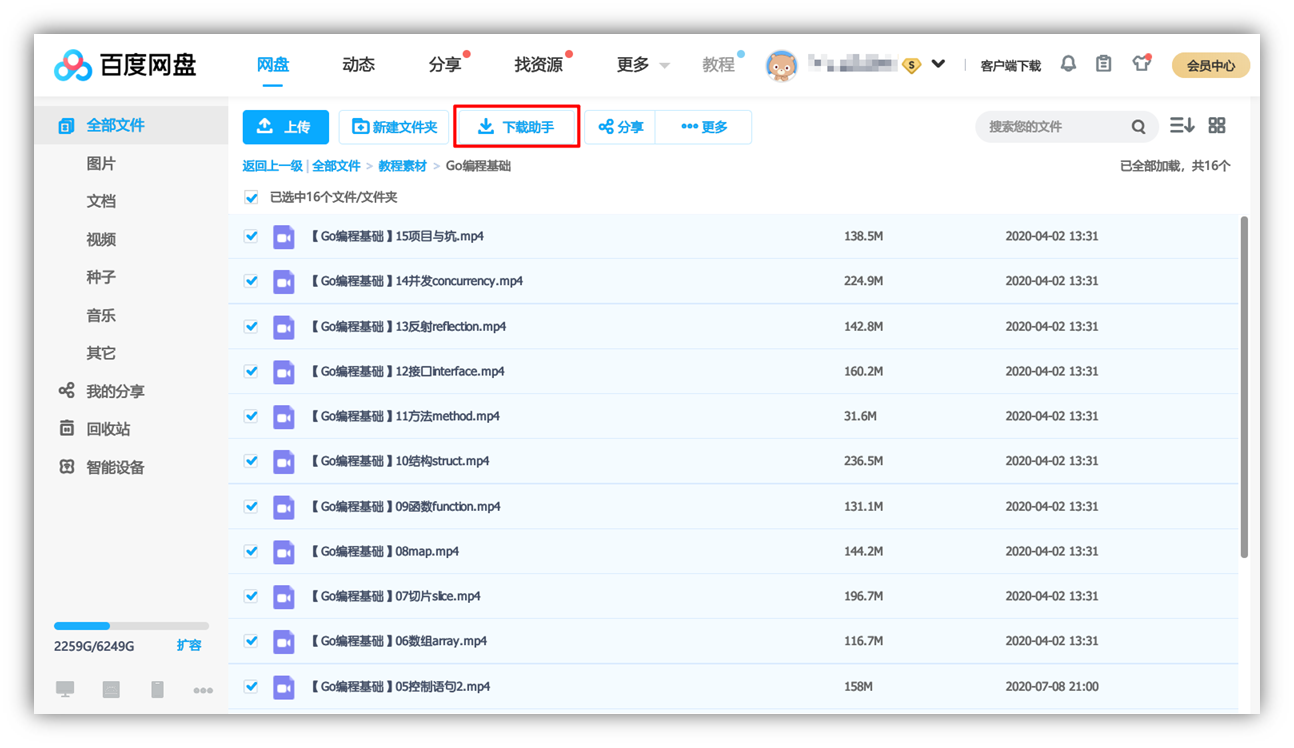Viewport: 1294px width, 748px height.
Task: Click the sort order icon
Action: click(x=1181, y=125)
